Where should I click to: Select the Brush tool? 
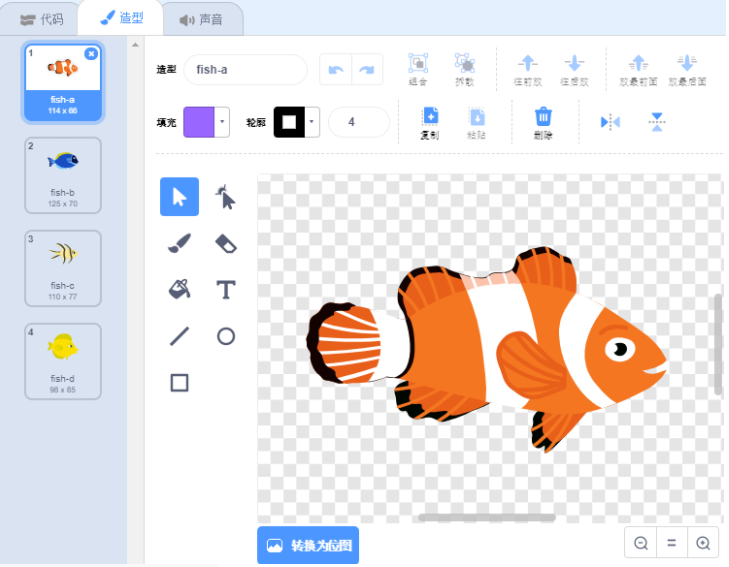pyautogui.click(x=179, y=243)
